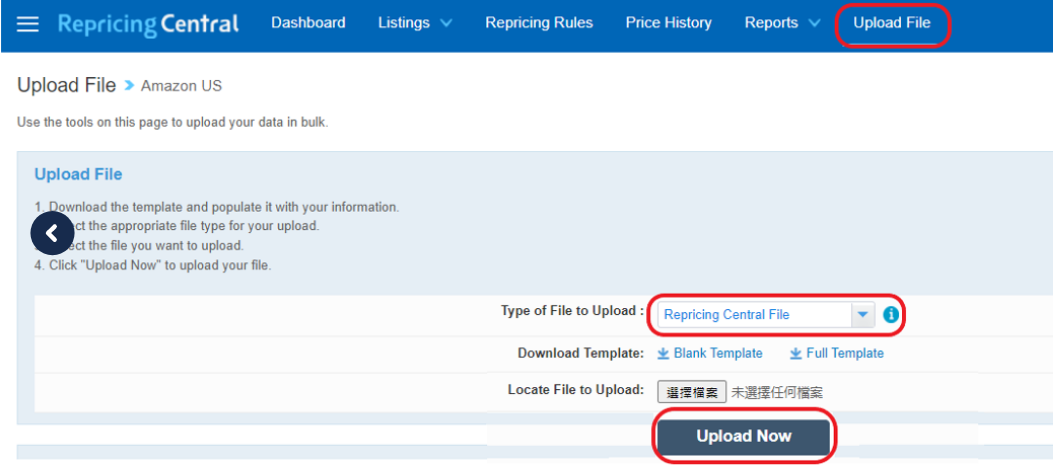Open the Type of File dropdown arrow
Screen dimensions: 1053x469
tap(863, 314)
